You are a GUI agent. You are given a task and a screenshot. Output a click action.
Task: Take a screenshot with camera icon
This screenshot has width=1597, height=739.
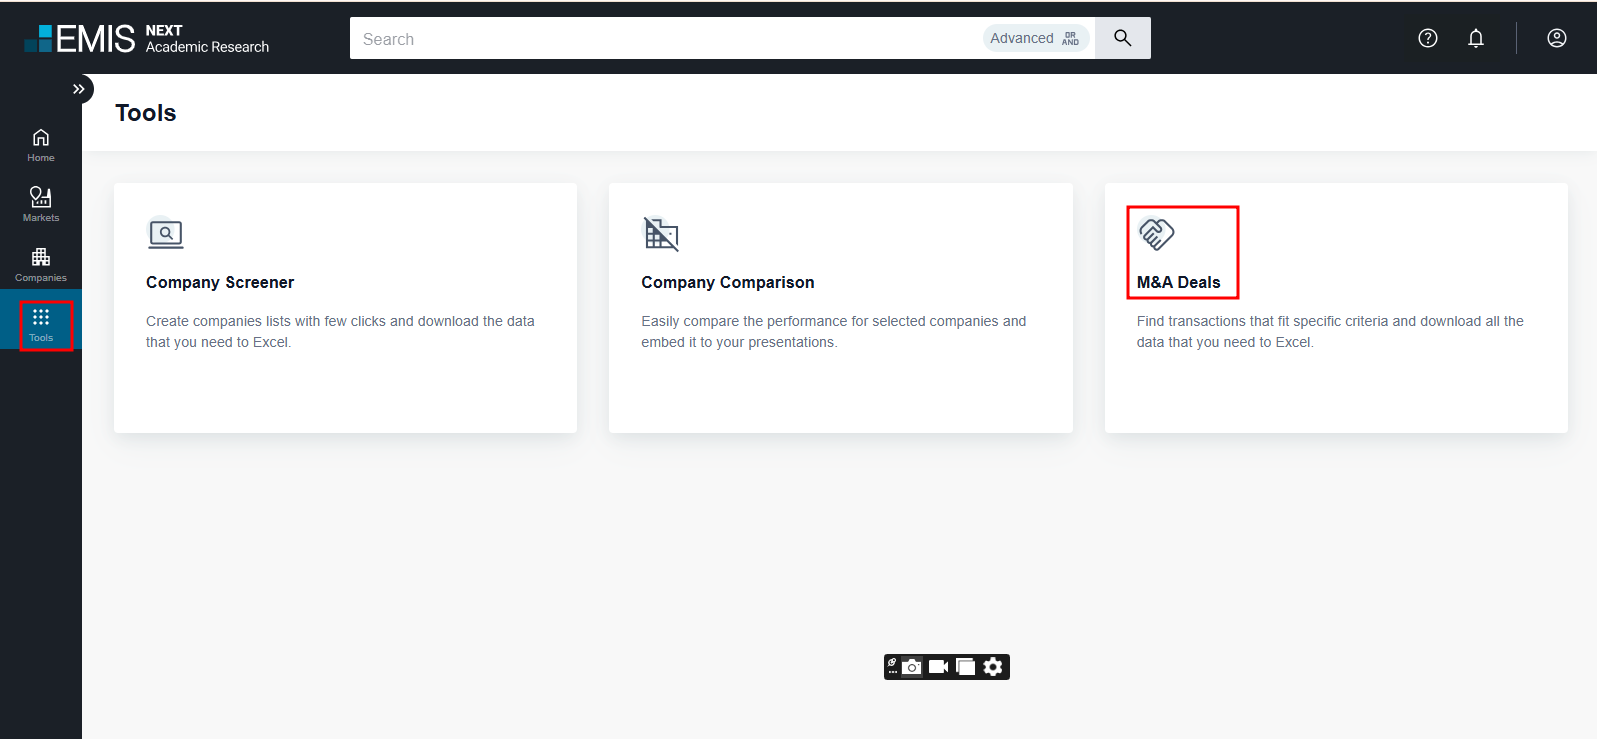point(912,667)
